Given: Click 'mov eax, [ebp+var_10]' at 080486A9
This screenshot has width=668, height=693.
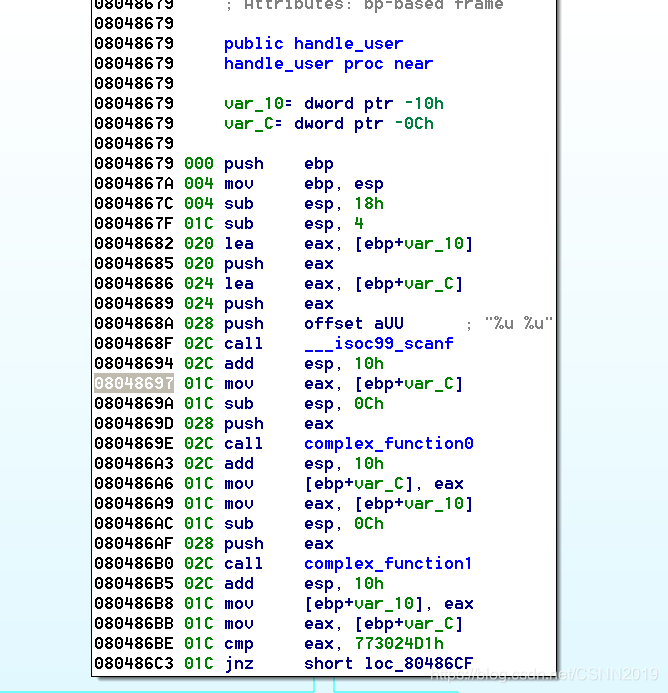Looking at the screenshot, I should 348,503.
